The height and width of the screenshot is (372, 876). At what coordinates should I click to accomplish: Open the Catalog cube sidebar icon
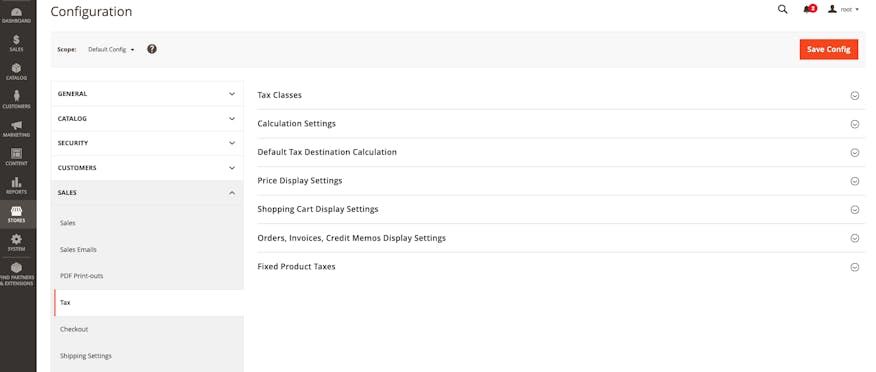[16, 71]
